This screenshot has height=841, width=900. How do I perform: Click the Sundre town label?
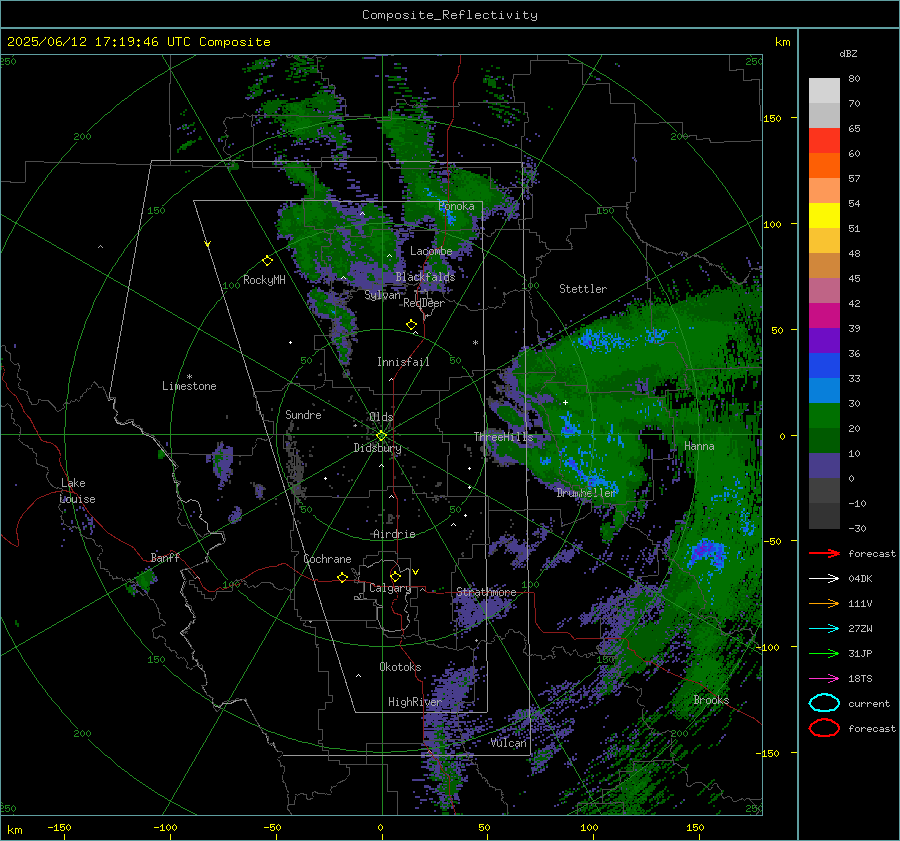(x=303, y=415)
